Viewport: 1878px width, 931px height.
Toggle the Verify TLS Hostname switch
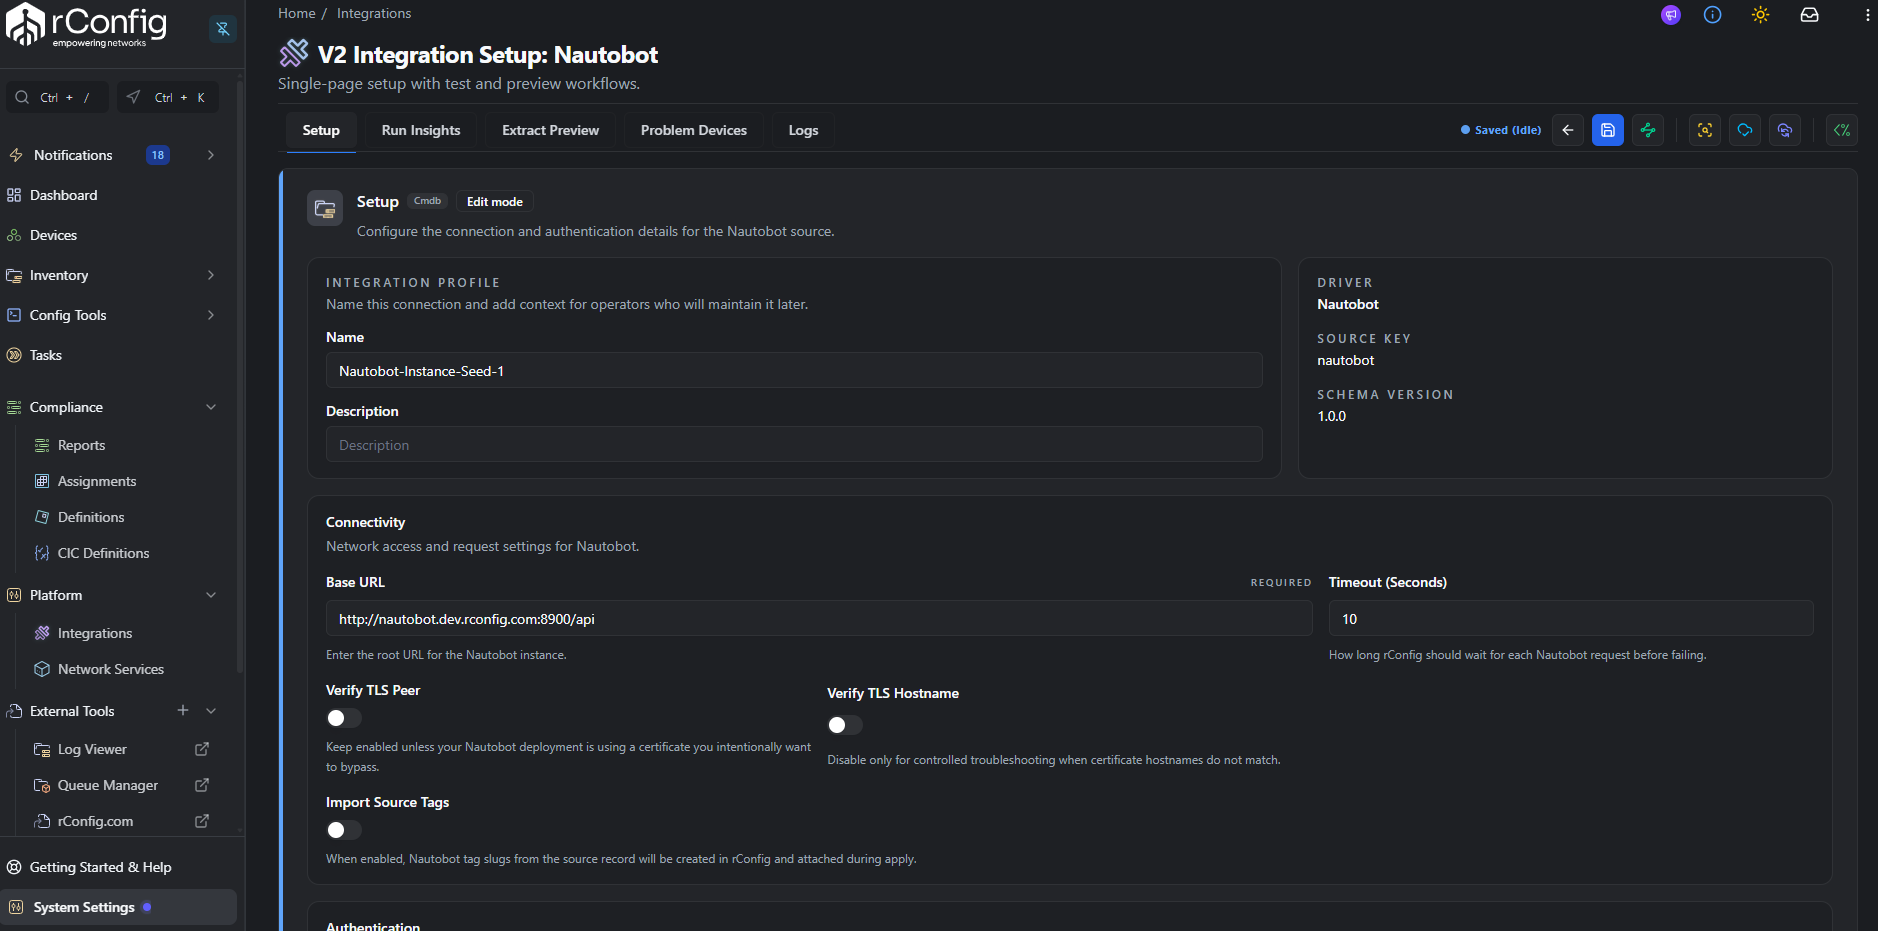[x=845, y=725]
